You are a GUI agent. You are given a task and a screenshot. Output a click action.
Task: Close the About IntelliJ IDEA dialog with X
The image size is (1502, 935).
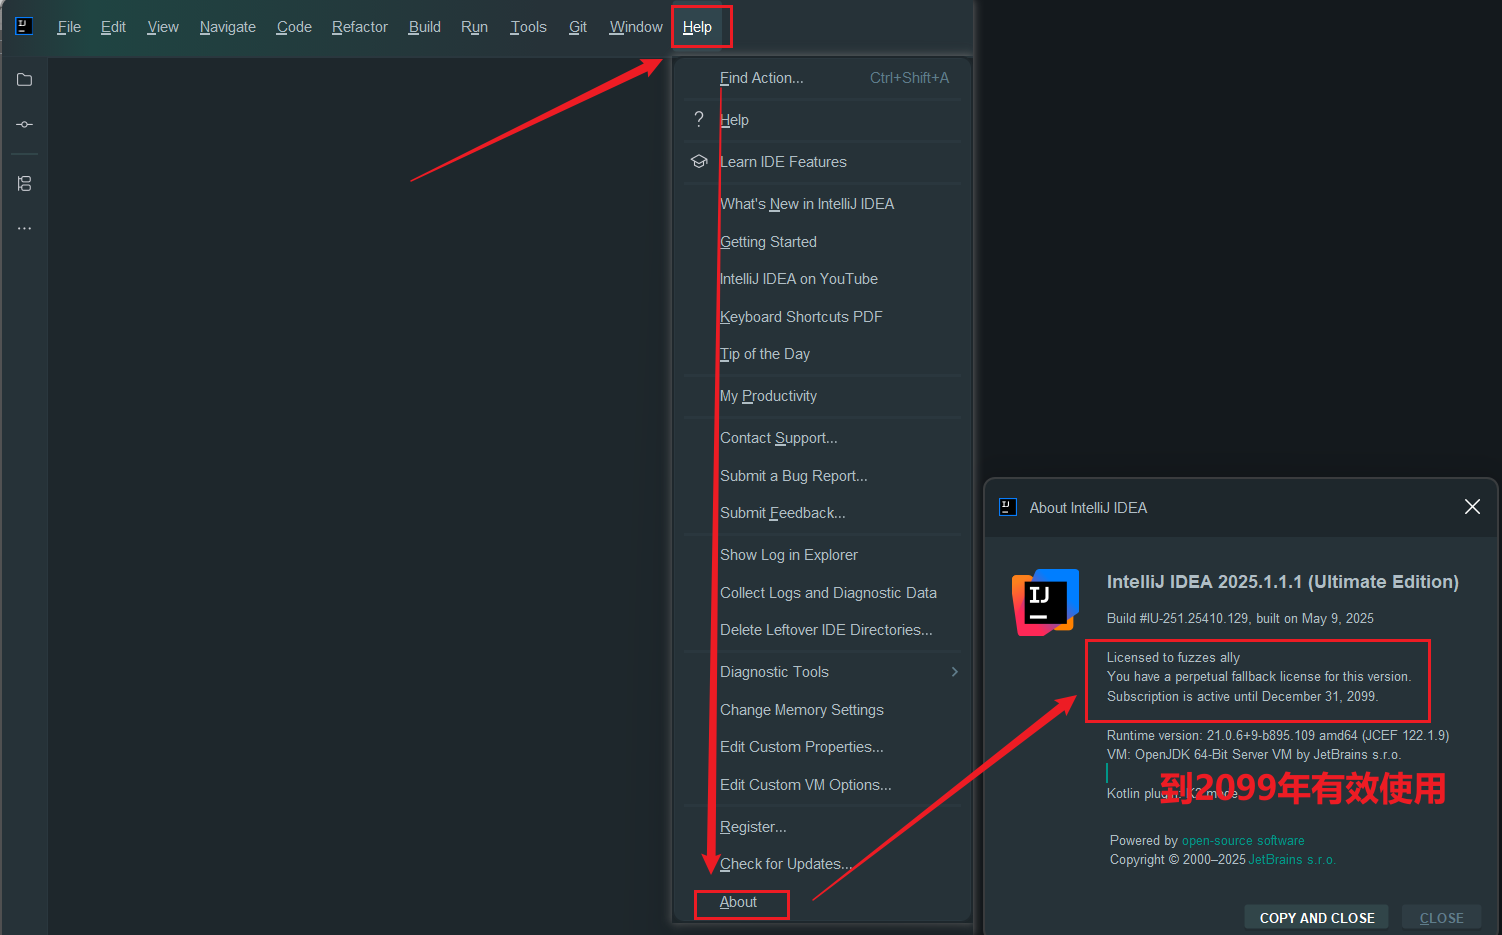[x=1472, y=507]
